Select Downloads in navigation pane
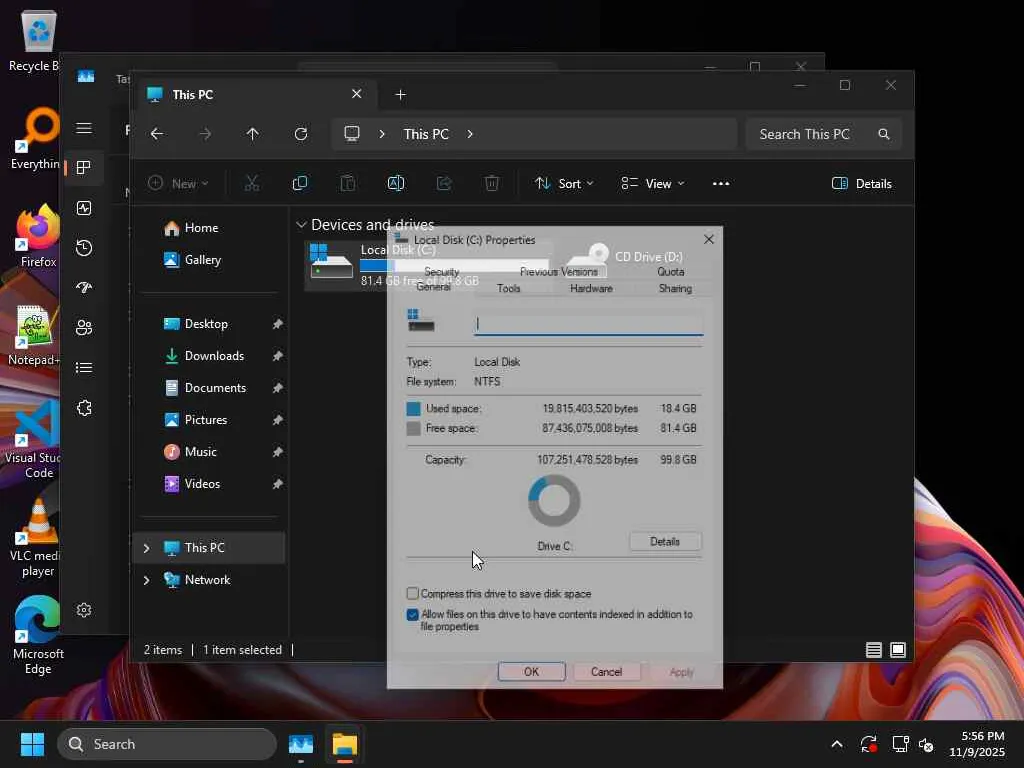The image size is (1024, 768). pyautogui.click(x=212, y=356)
